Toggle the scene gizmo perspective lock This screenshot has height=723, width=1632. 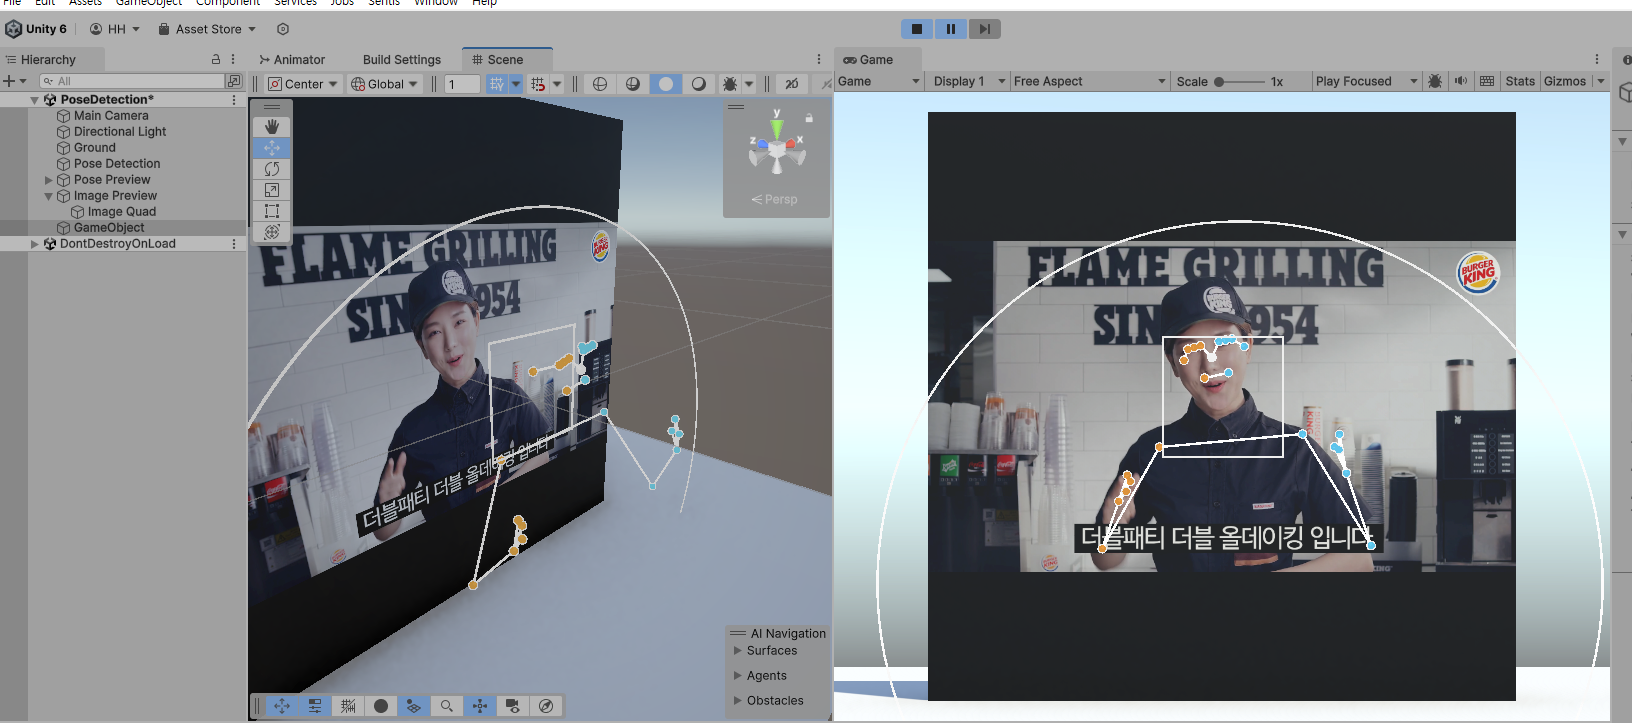[809, 118]
